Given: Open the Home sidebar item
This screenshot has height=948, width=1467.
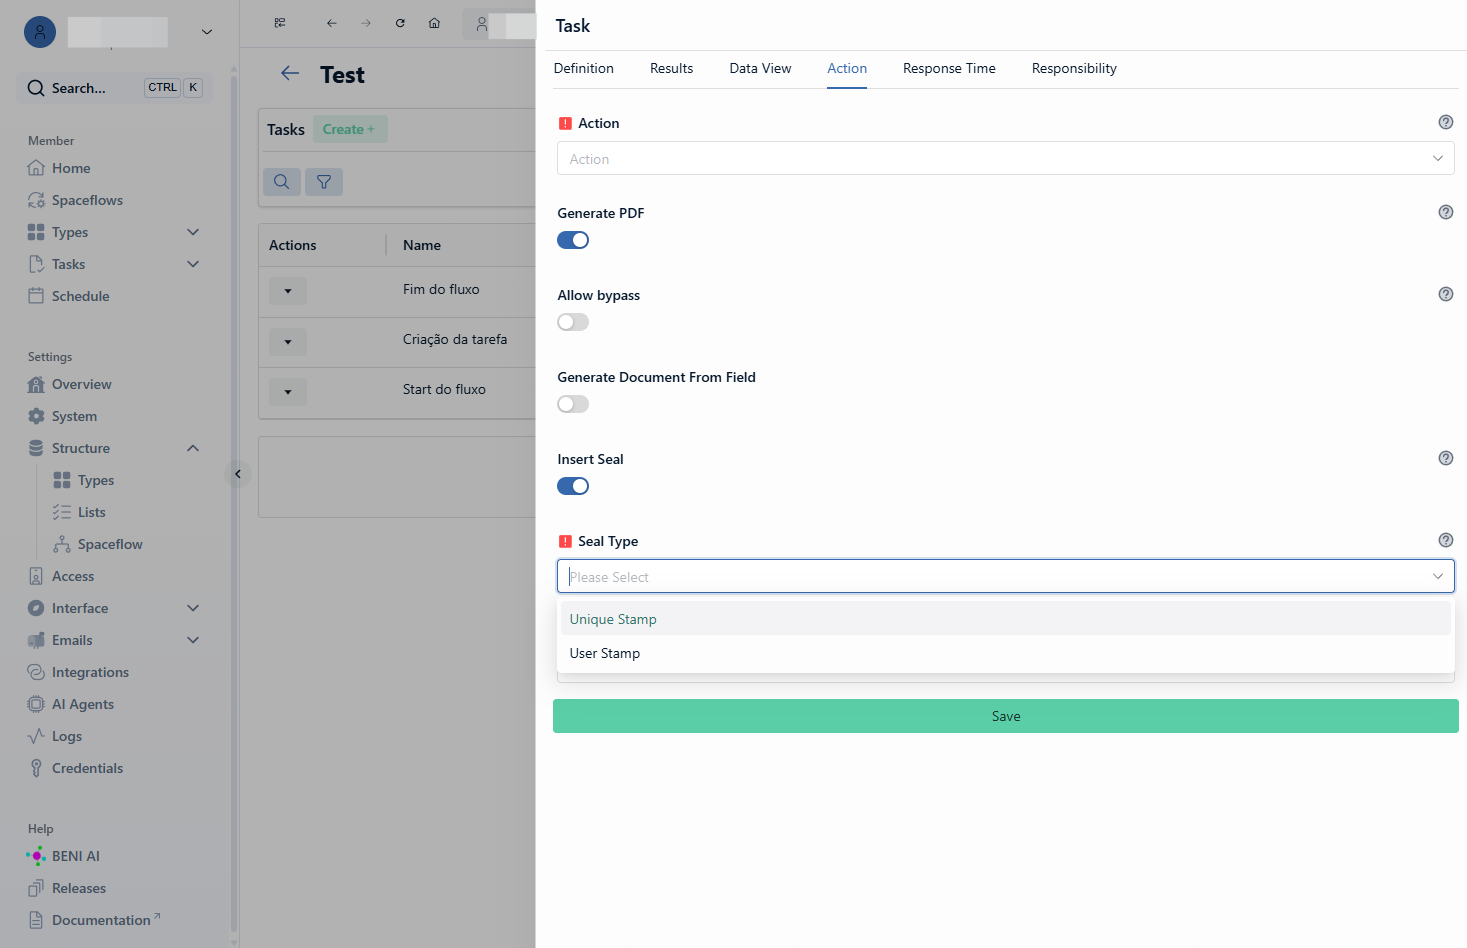Looking at the screenshot, I should pos(70,168).
